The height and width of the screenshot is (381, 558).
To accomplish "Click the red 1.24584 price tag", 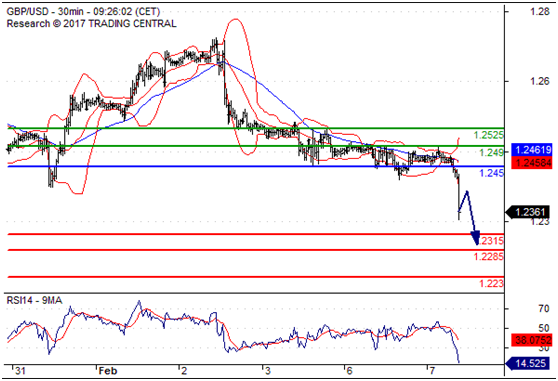I will click(x=533, y=163).
